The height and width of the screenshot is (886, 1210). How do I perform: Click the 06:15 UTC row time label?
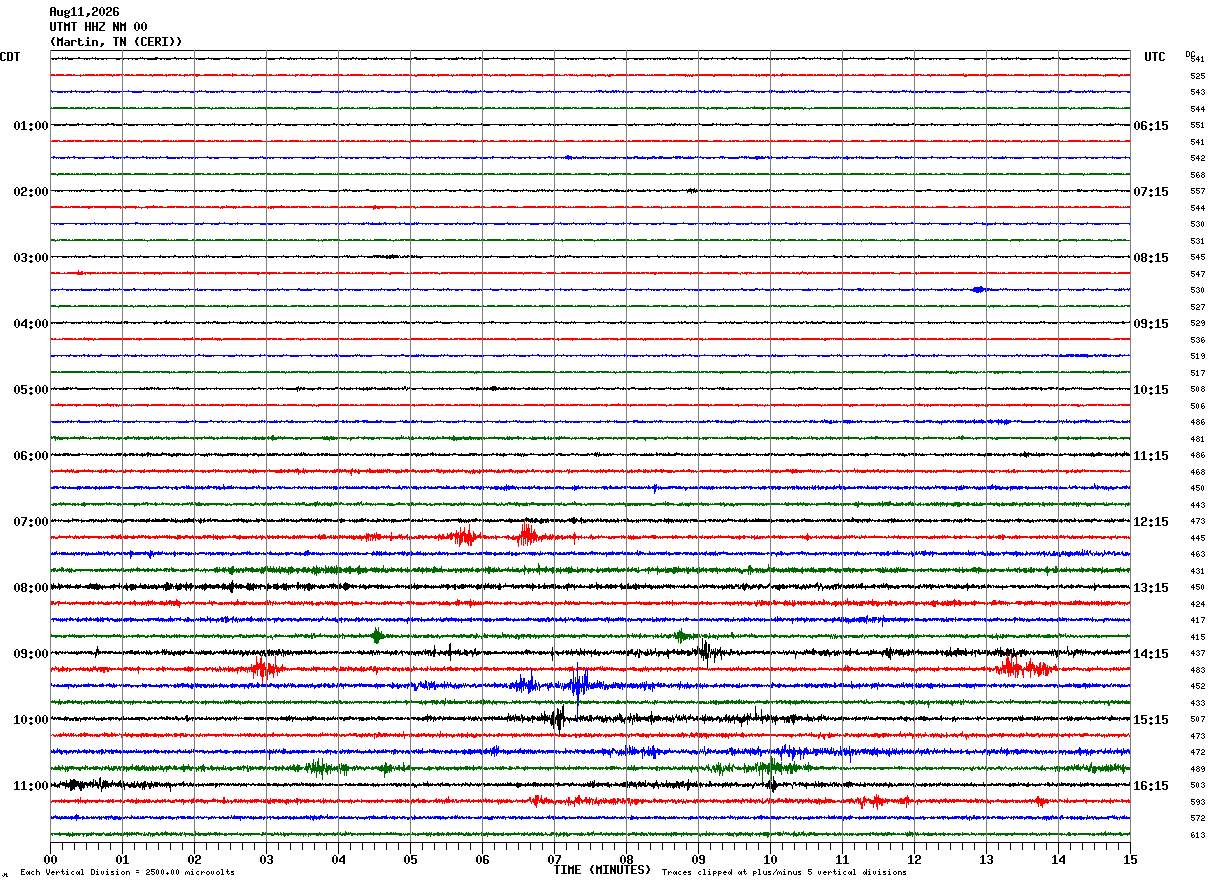(1150, 126)
